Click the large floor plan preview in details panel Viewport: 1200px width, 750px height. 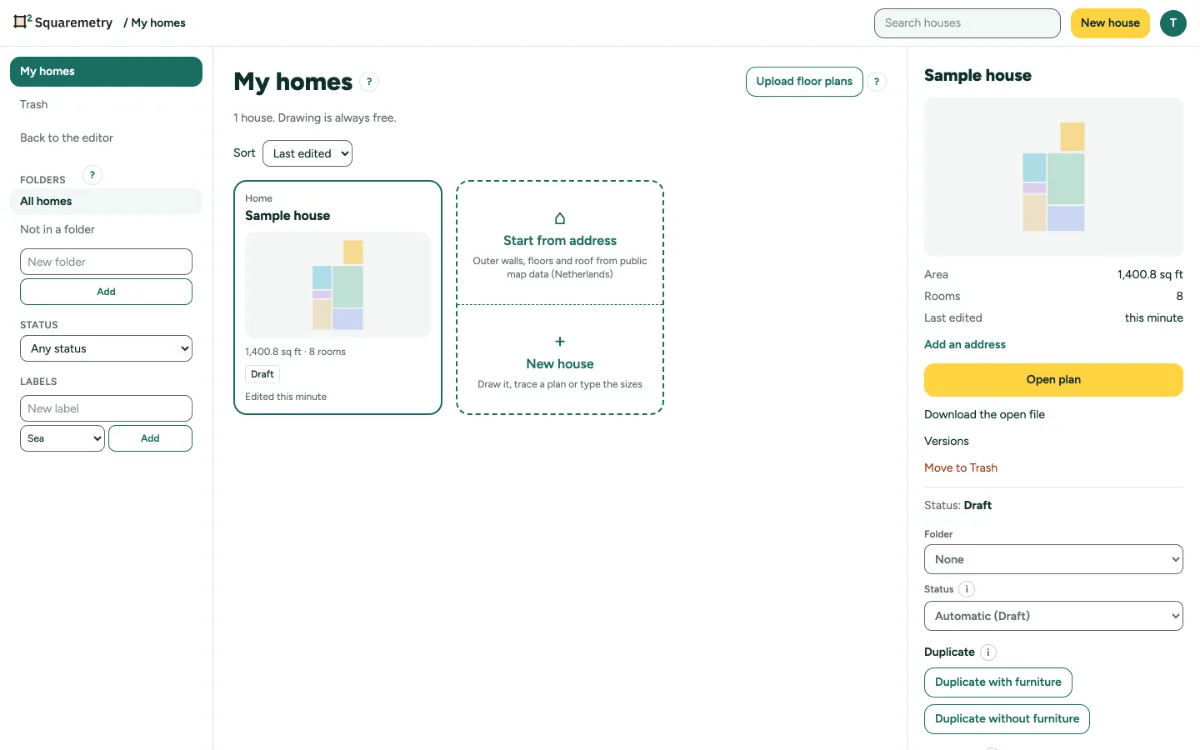(1053, 177)
